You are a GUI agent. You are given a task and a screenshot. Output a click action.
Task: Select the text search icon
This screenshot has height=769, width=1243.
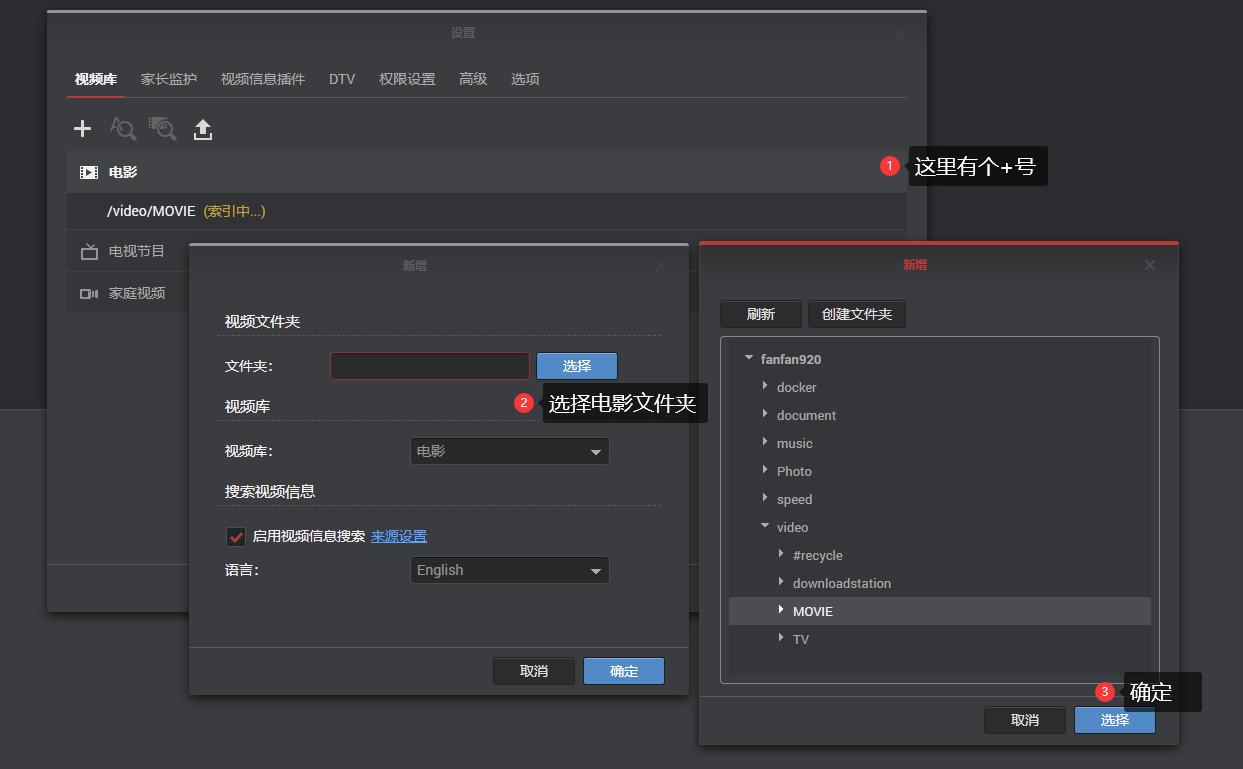[x=122, y=128]
